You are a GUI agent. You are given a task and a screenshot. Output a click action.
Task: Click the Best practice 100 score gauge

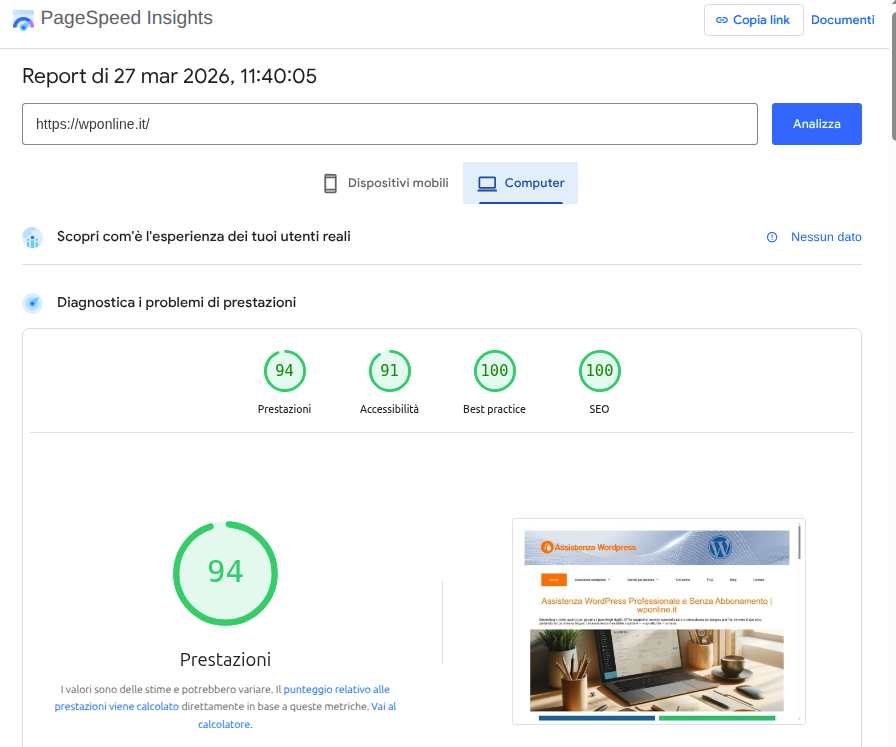pyautogui.click(x=494, y=370)
